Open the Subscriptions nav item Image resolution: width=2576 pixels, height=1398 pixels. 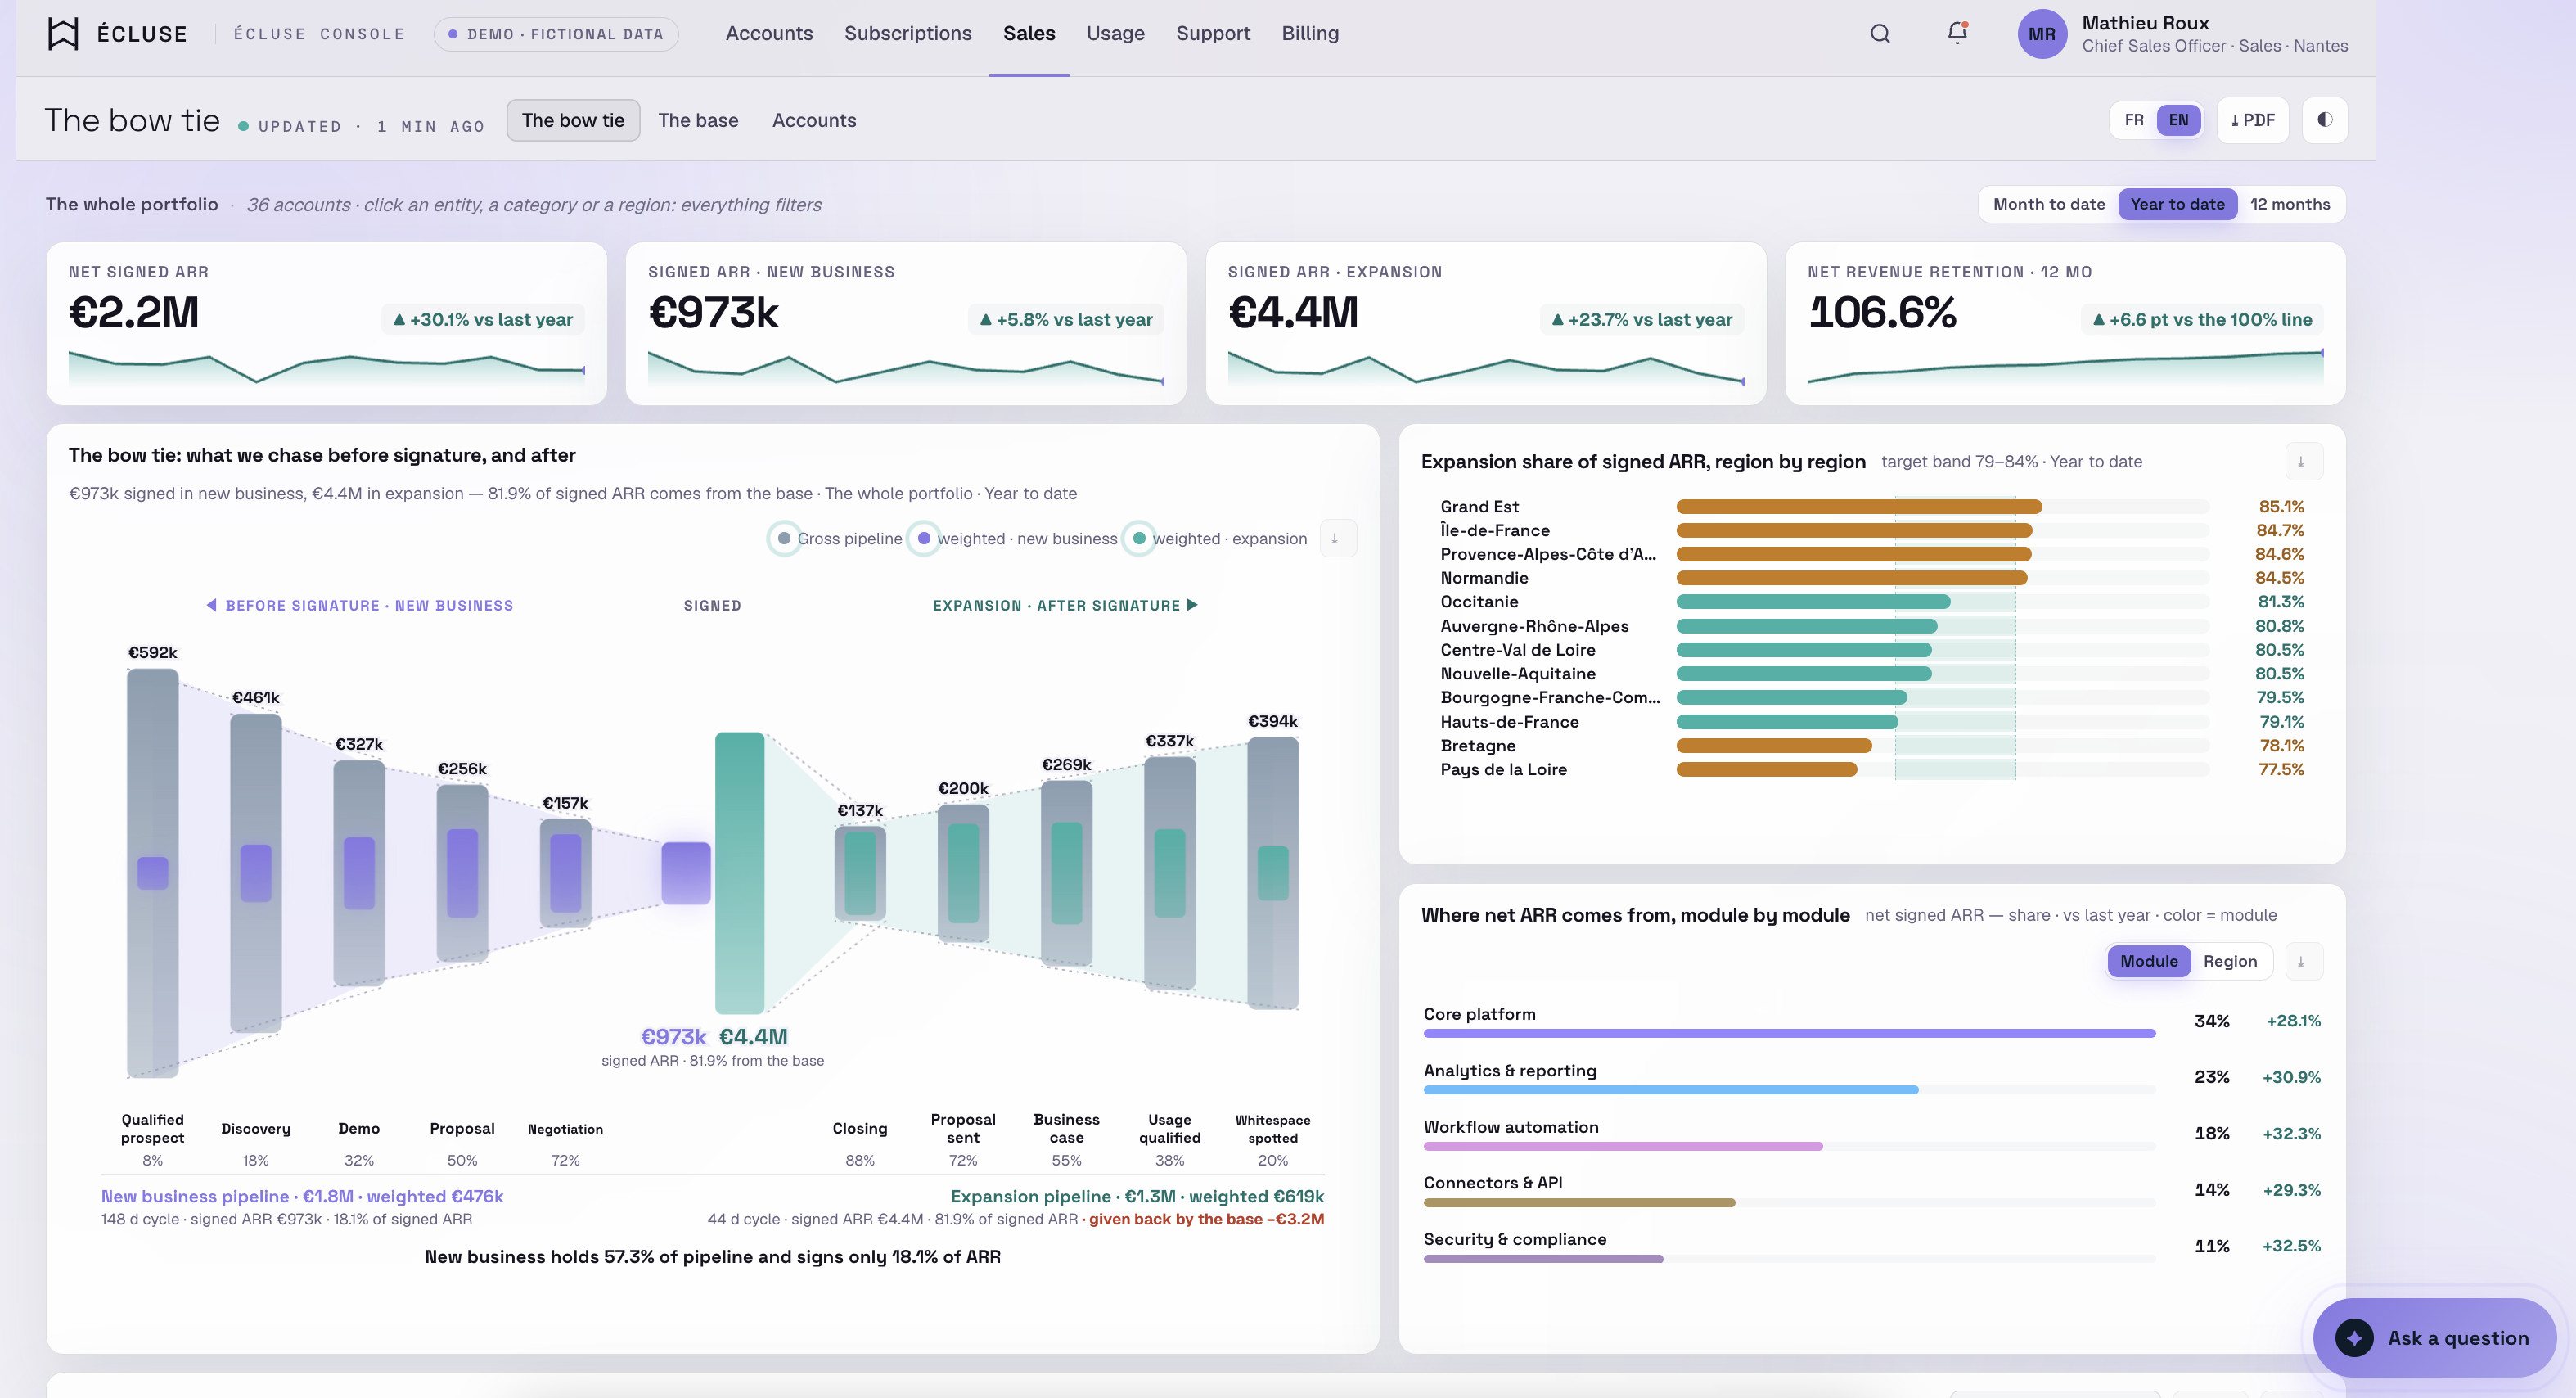[907, 34]
